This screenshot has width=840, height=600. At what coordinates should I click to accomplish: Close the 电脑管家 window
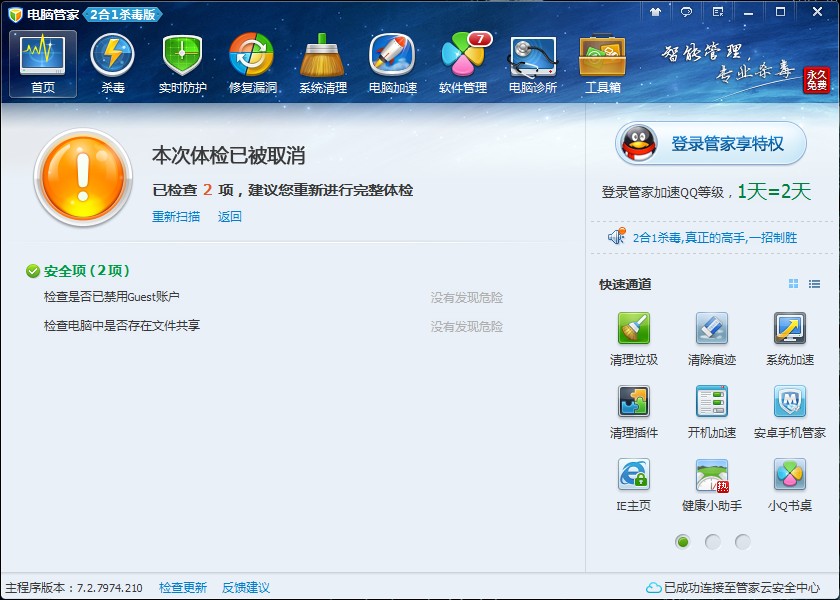(x=818, y=12)
